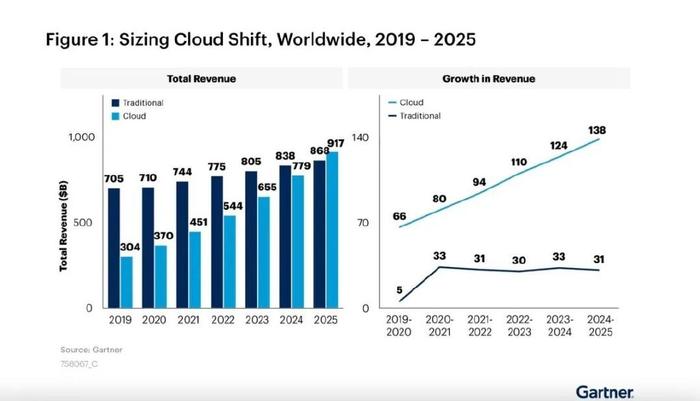The height and width of the screenshot is (401, 700).
Task: Select the Total Revenue panel header
Action: 201,79
